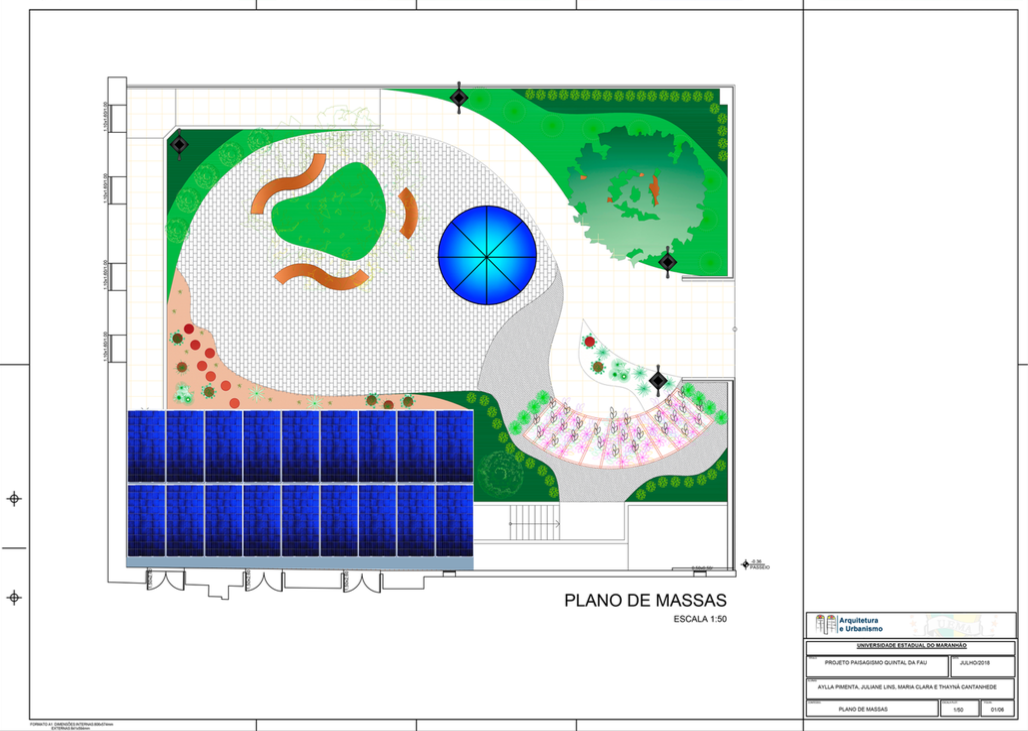Click the small orange arc bench beside the lawn island
The image size is (1028, 731).
point(408,213)
